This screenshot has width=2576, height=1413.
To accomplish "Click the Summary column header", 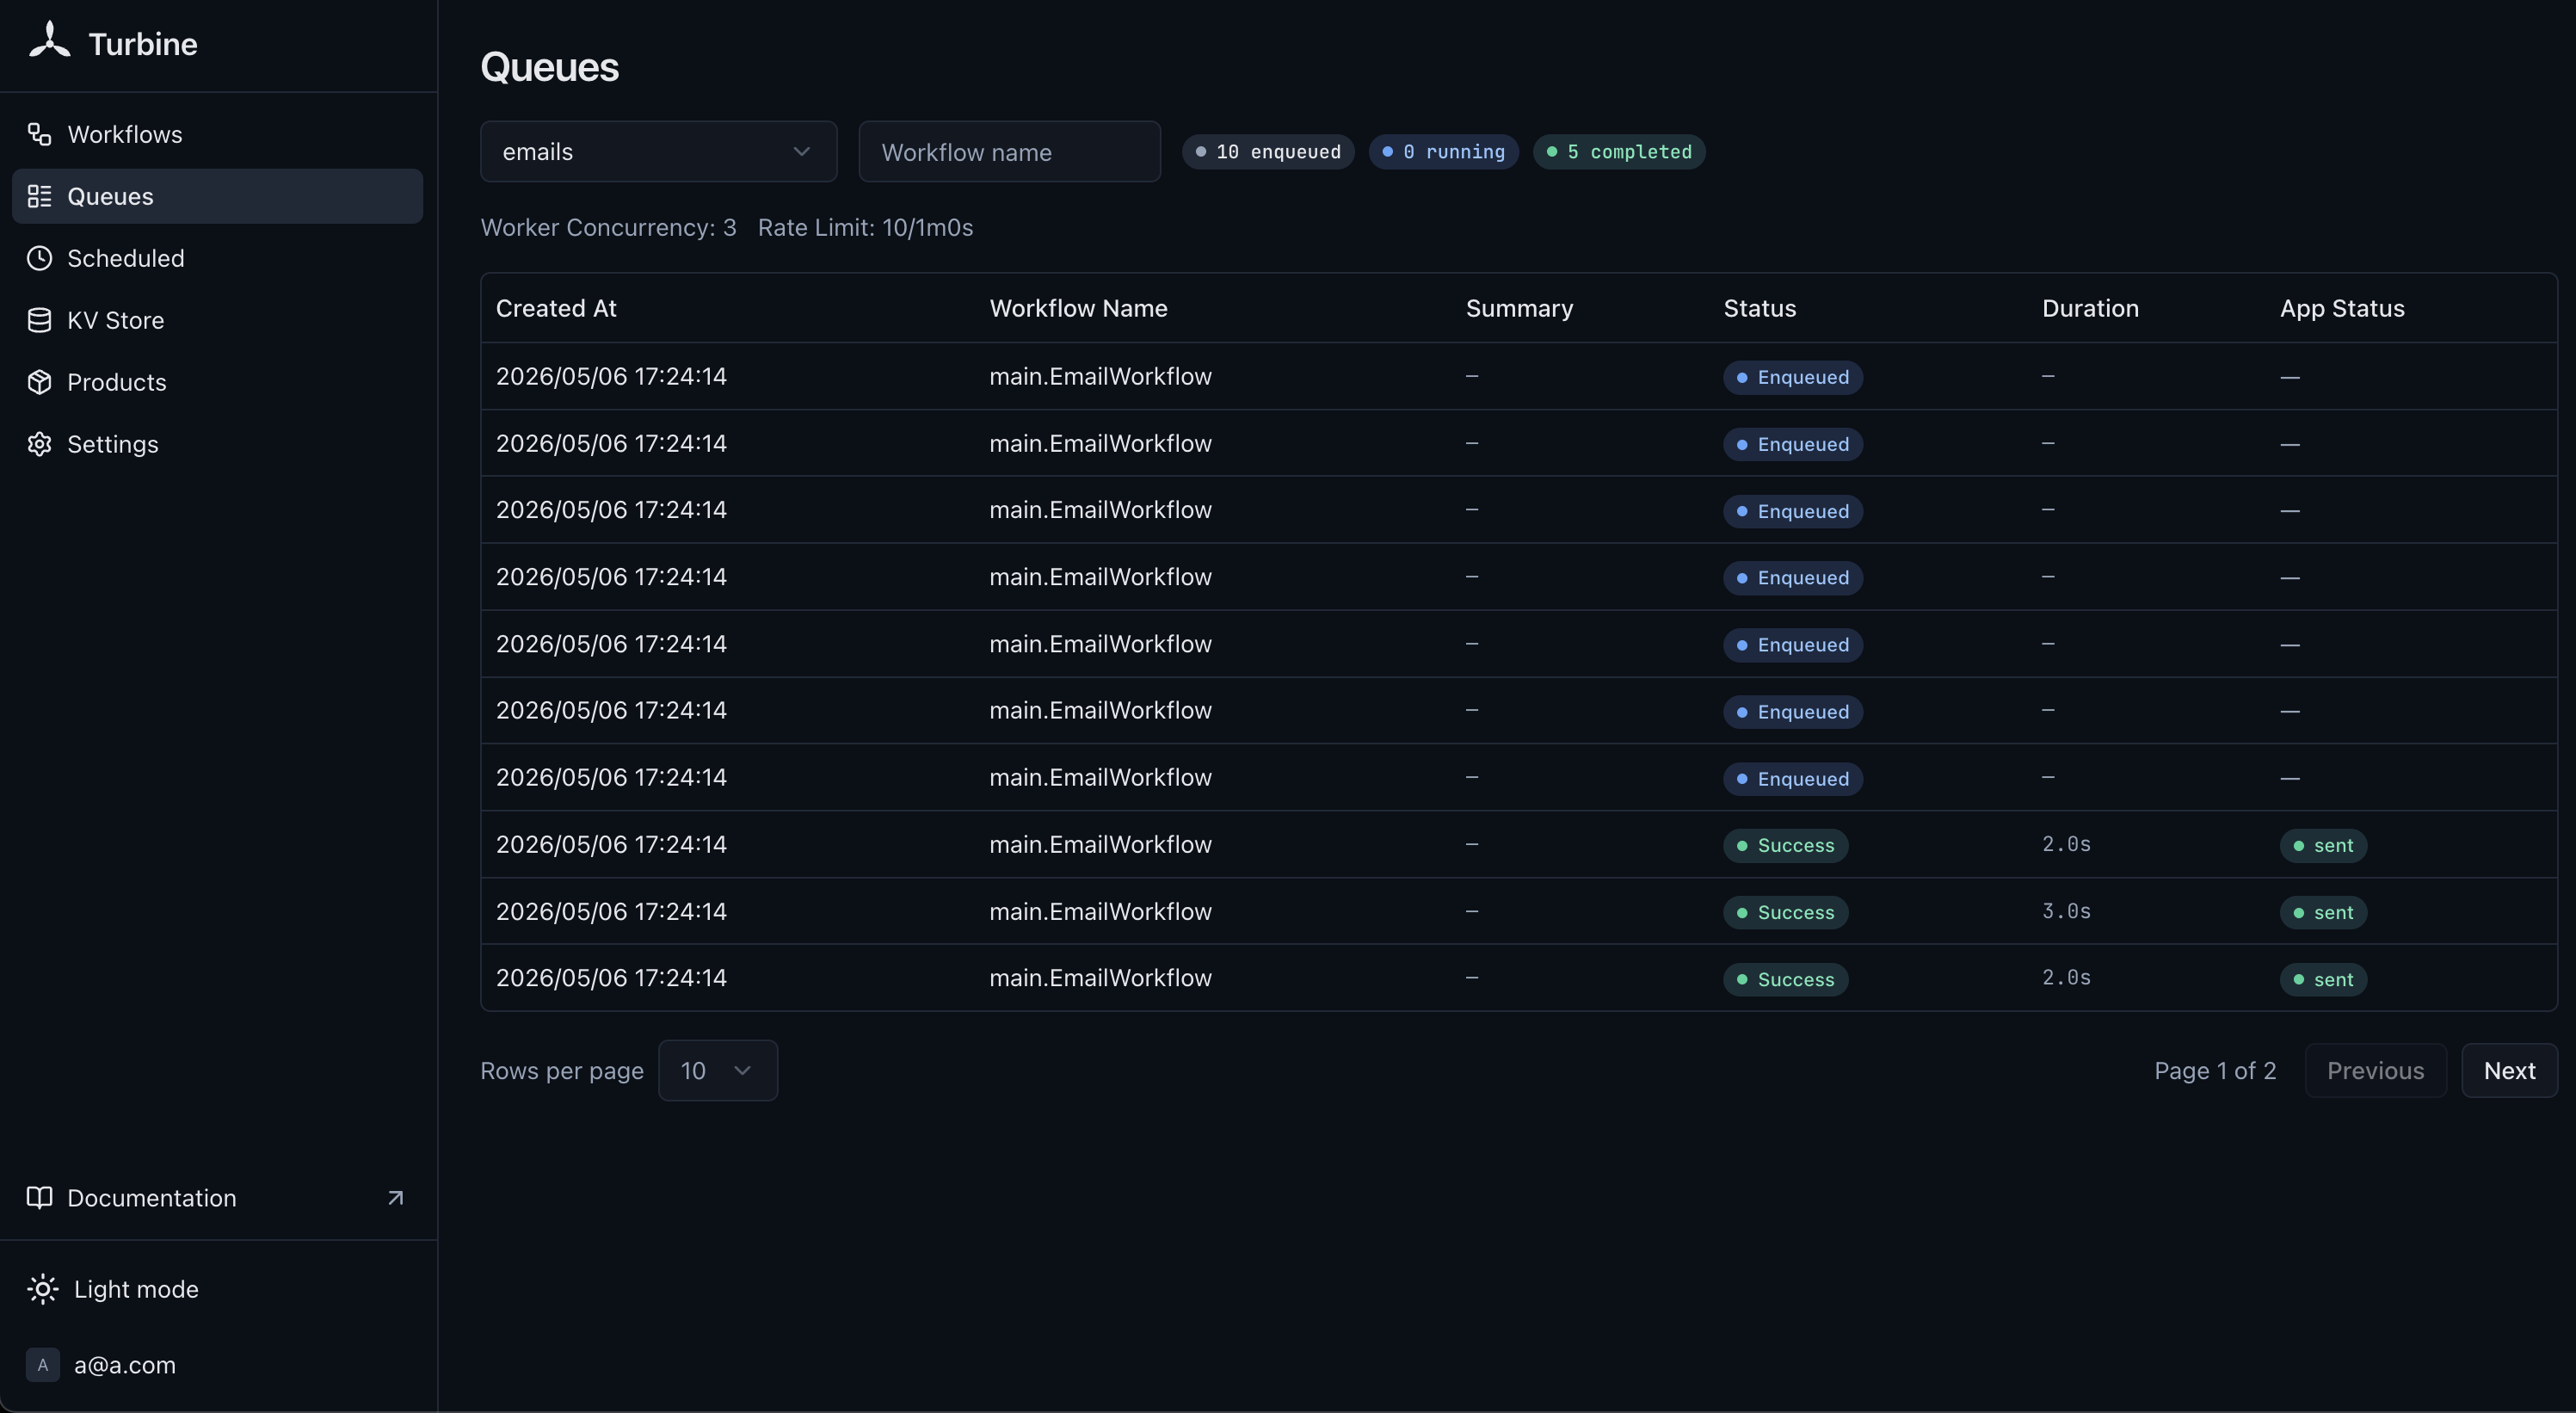I will pos(1519,309).
